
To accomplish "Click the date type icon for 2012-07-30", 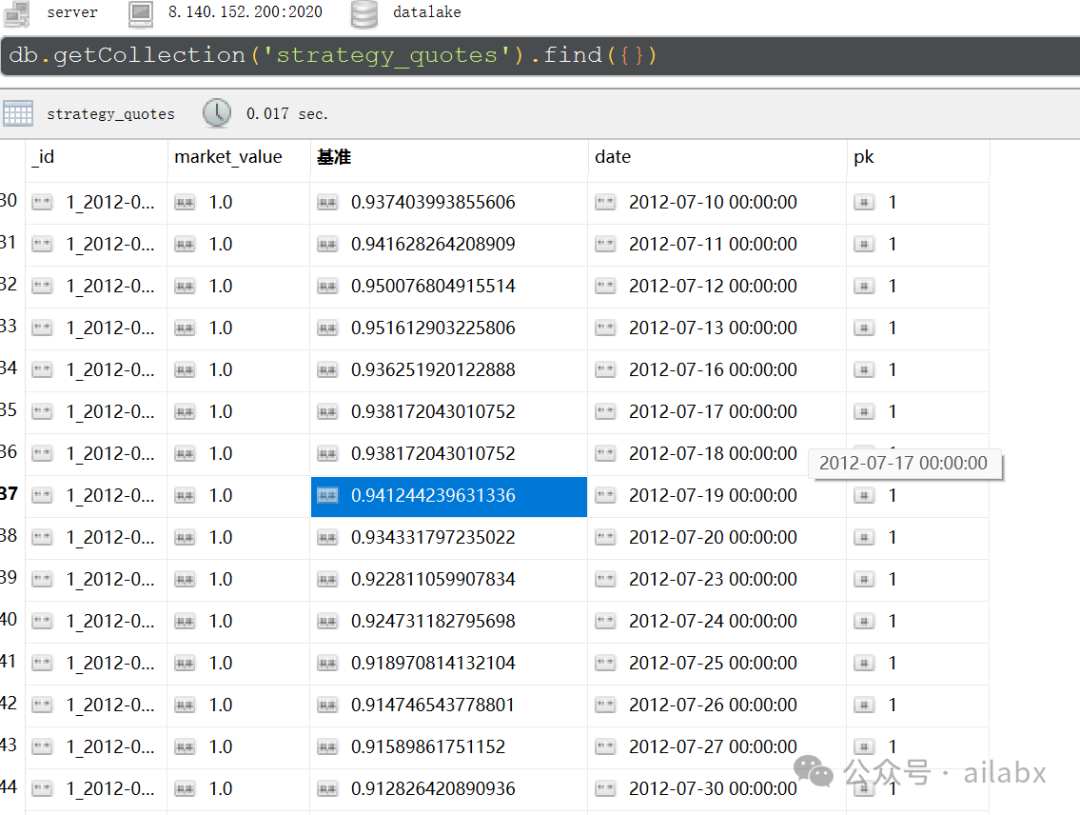I will pyautogui.click(x=605, y=789).
